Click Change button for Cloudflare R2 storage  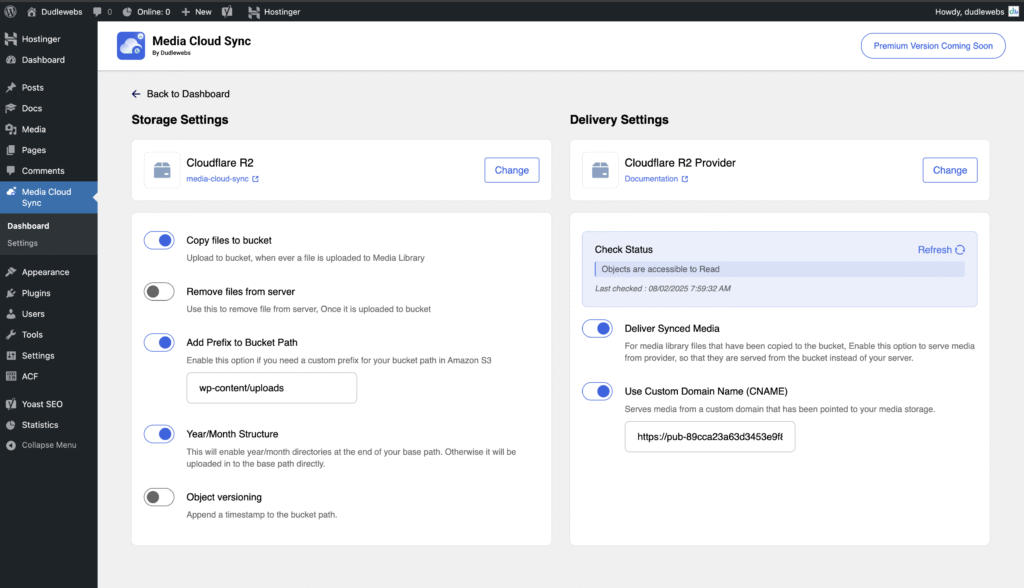(511, 170)
